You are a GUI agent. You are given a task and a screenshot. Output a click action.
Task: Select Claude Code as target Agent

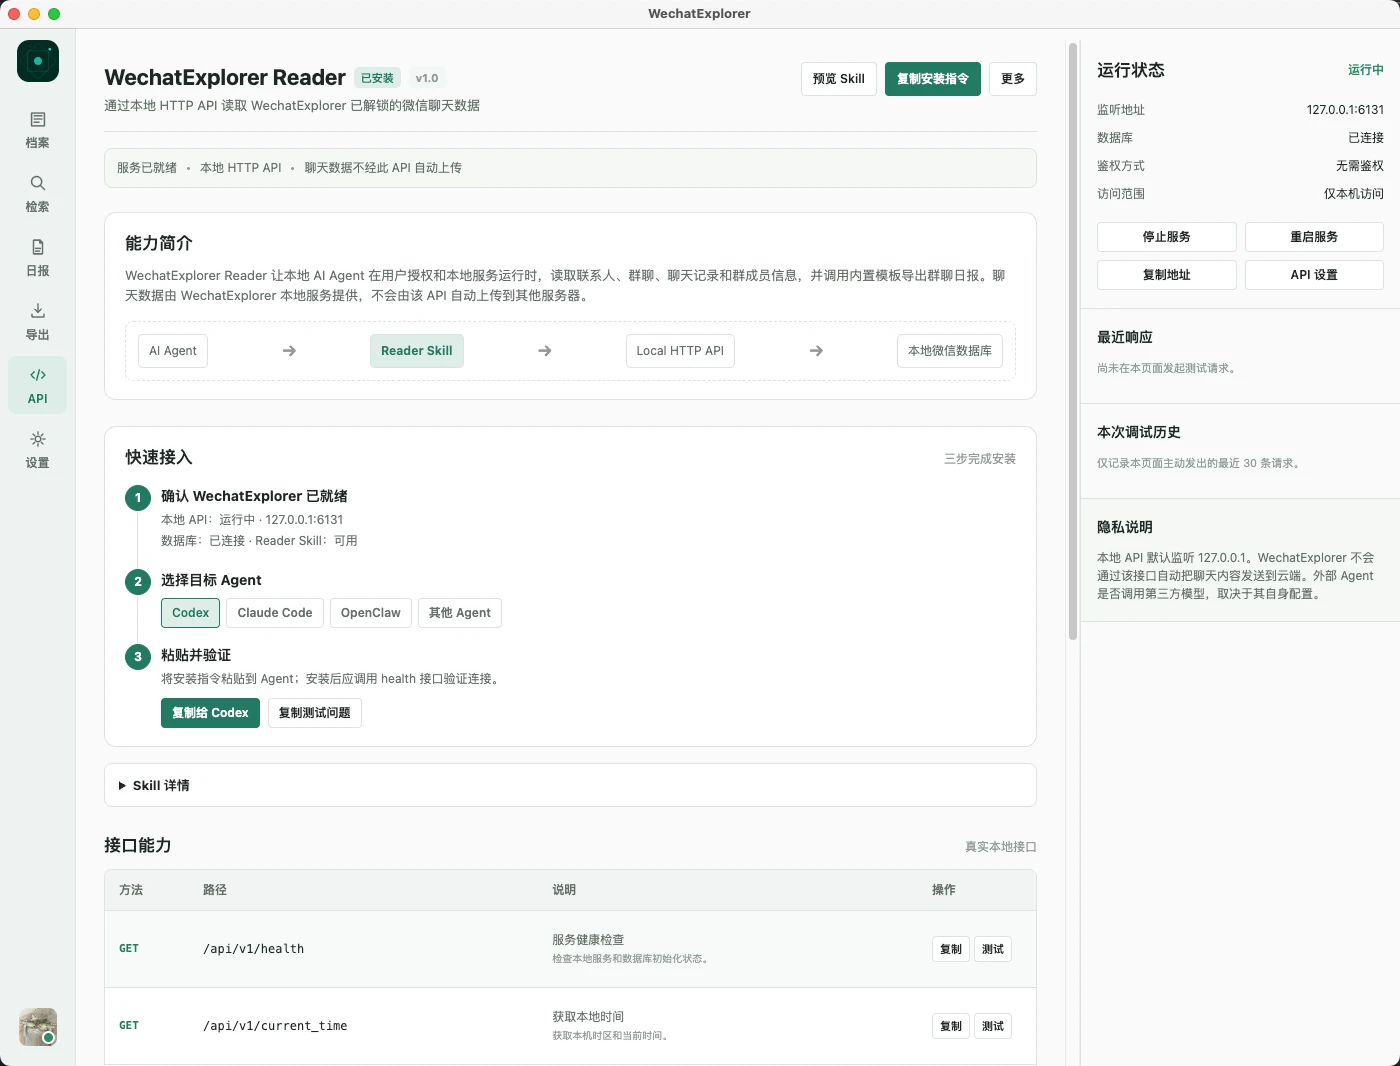[x=275, y=613]
